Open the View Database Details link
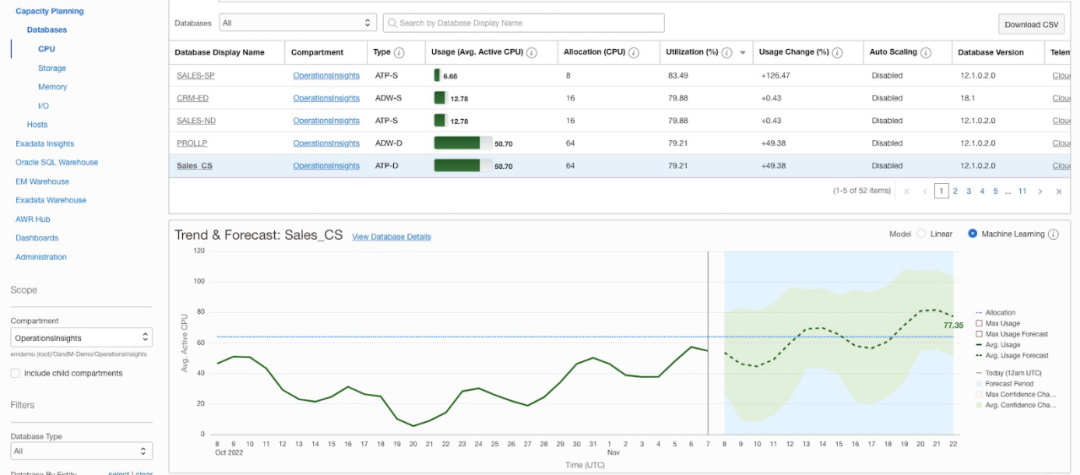 point(391,236)
